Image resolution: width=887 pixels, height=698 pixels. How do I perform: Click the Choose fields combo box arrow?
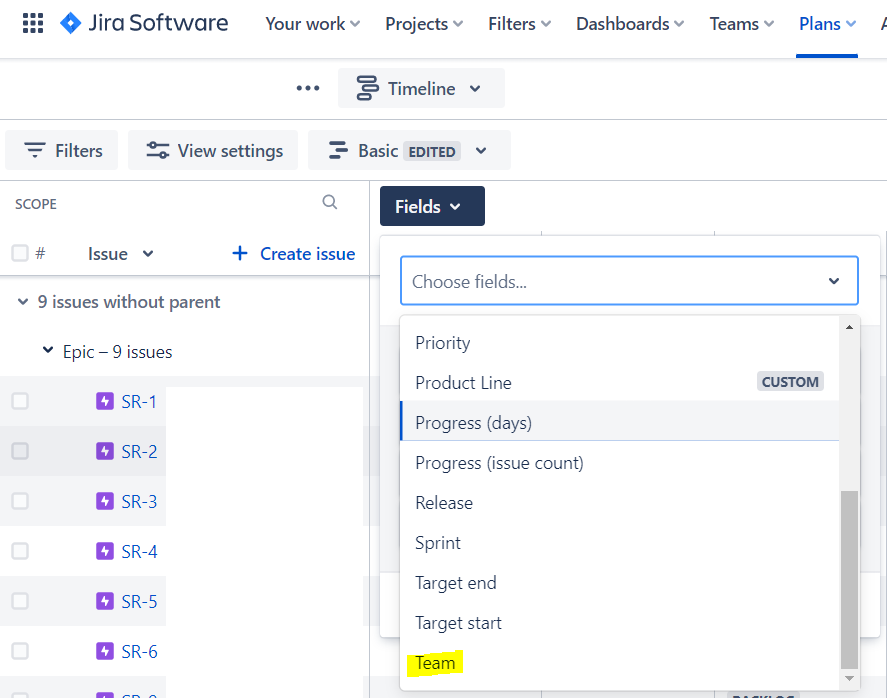(x=834, y=281)
